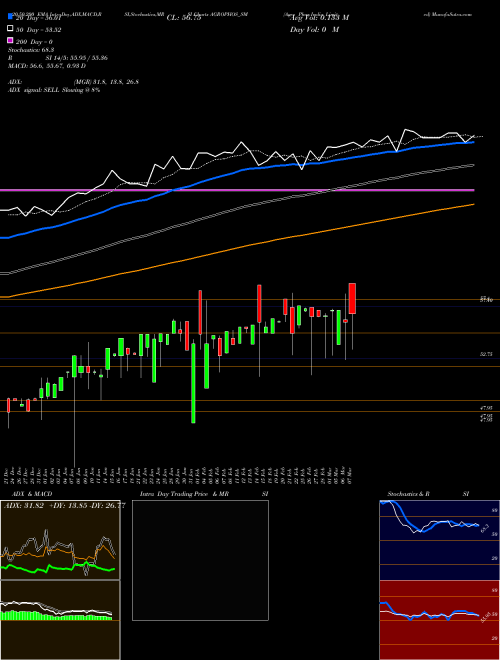Screen dimensions: 500x660
Task: Click the blue 20 Day legend swatch
Action: pyautogui.click(x=10, y=17)
